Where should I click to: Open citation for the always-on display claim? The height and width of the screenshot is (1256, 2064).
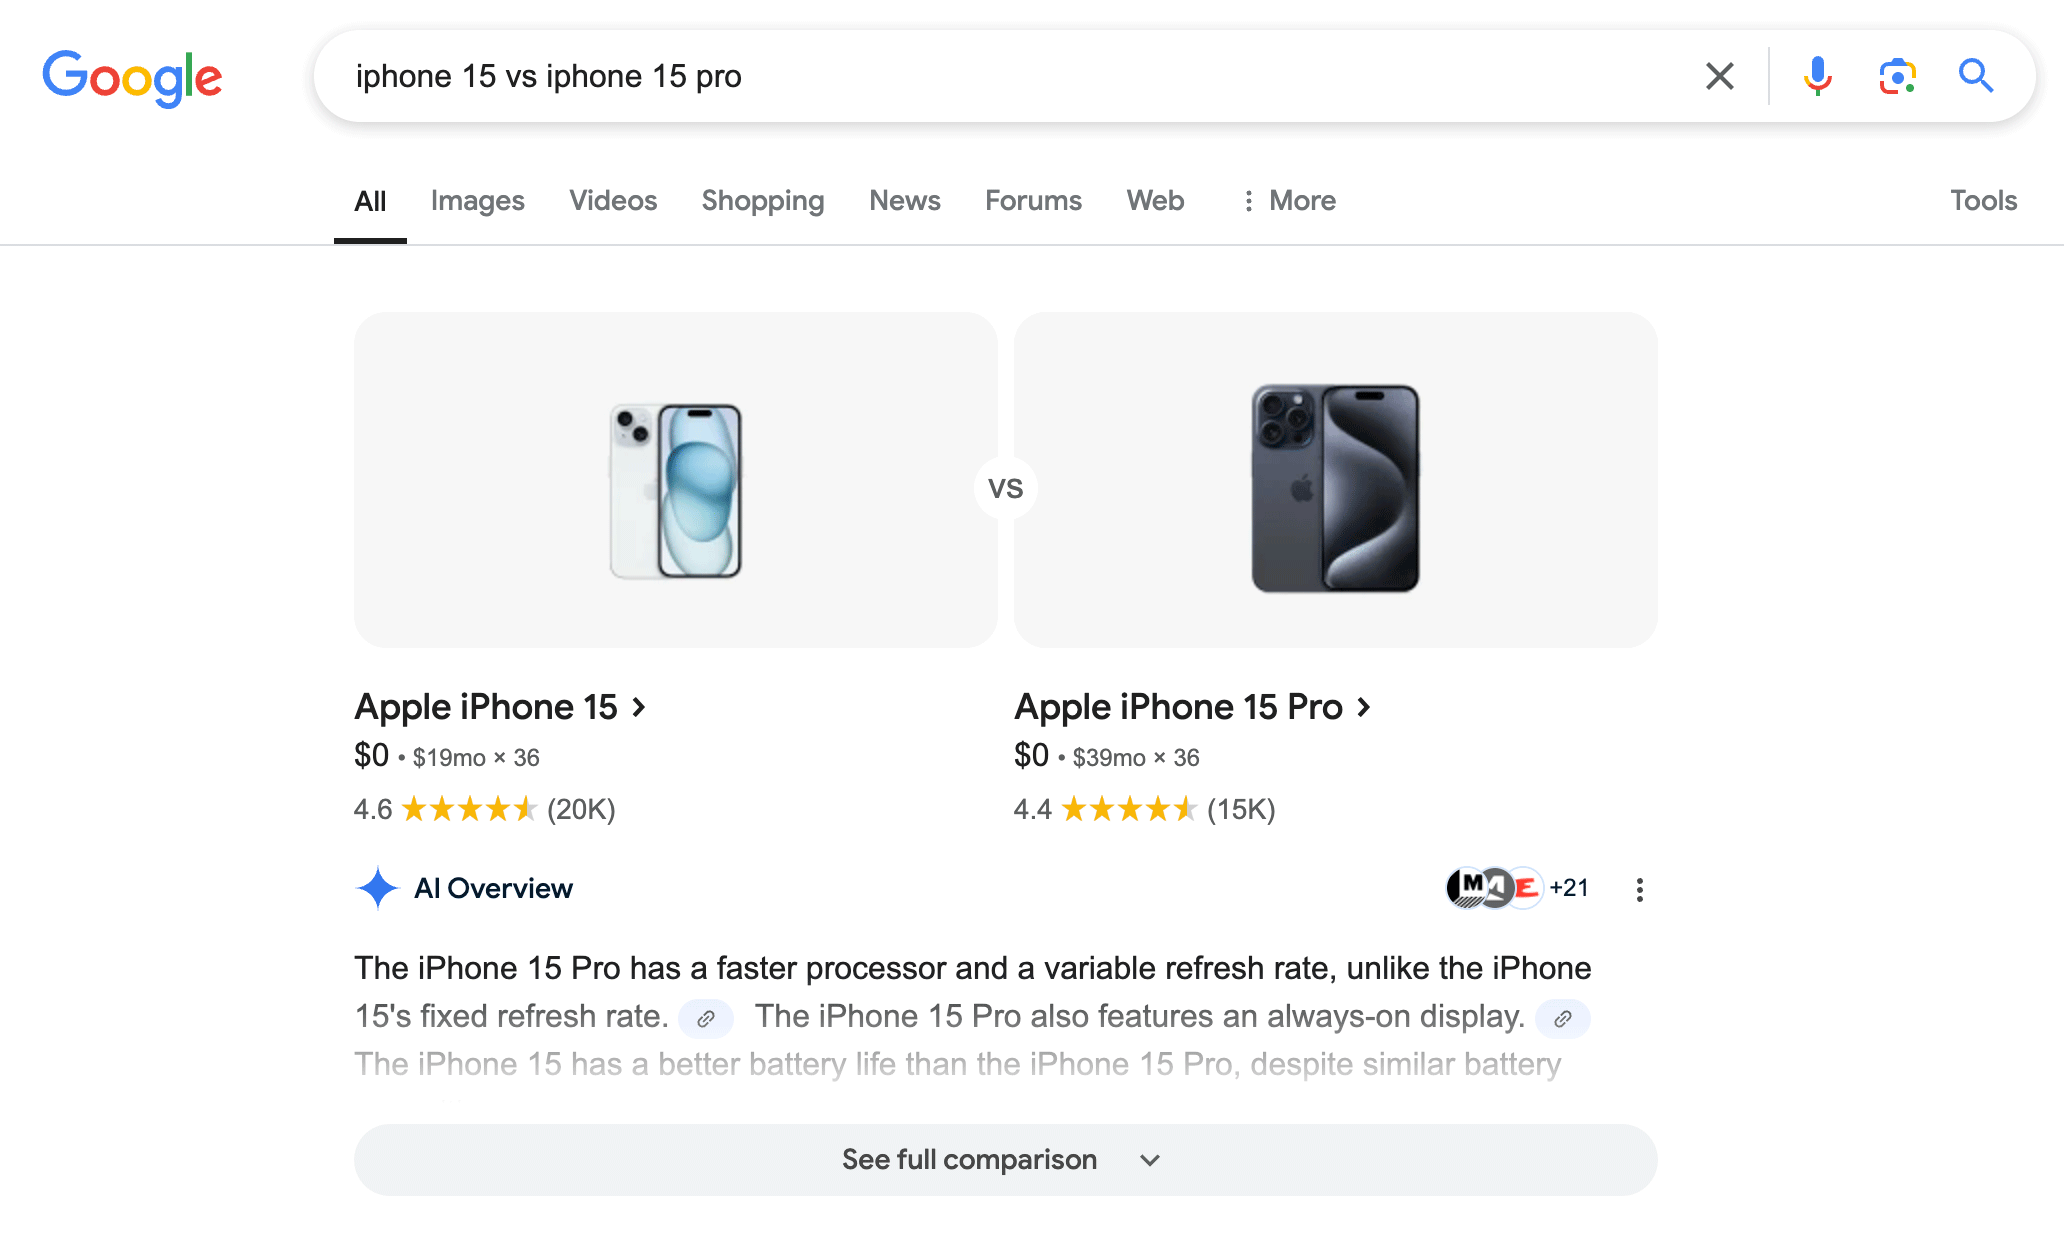(1562, 1019)
